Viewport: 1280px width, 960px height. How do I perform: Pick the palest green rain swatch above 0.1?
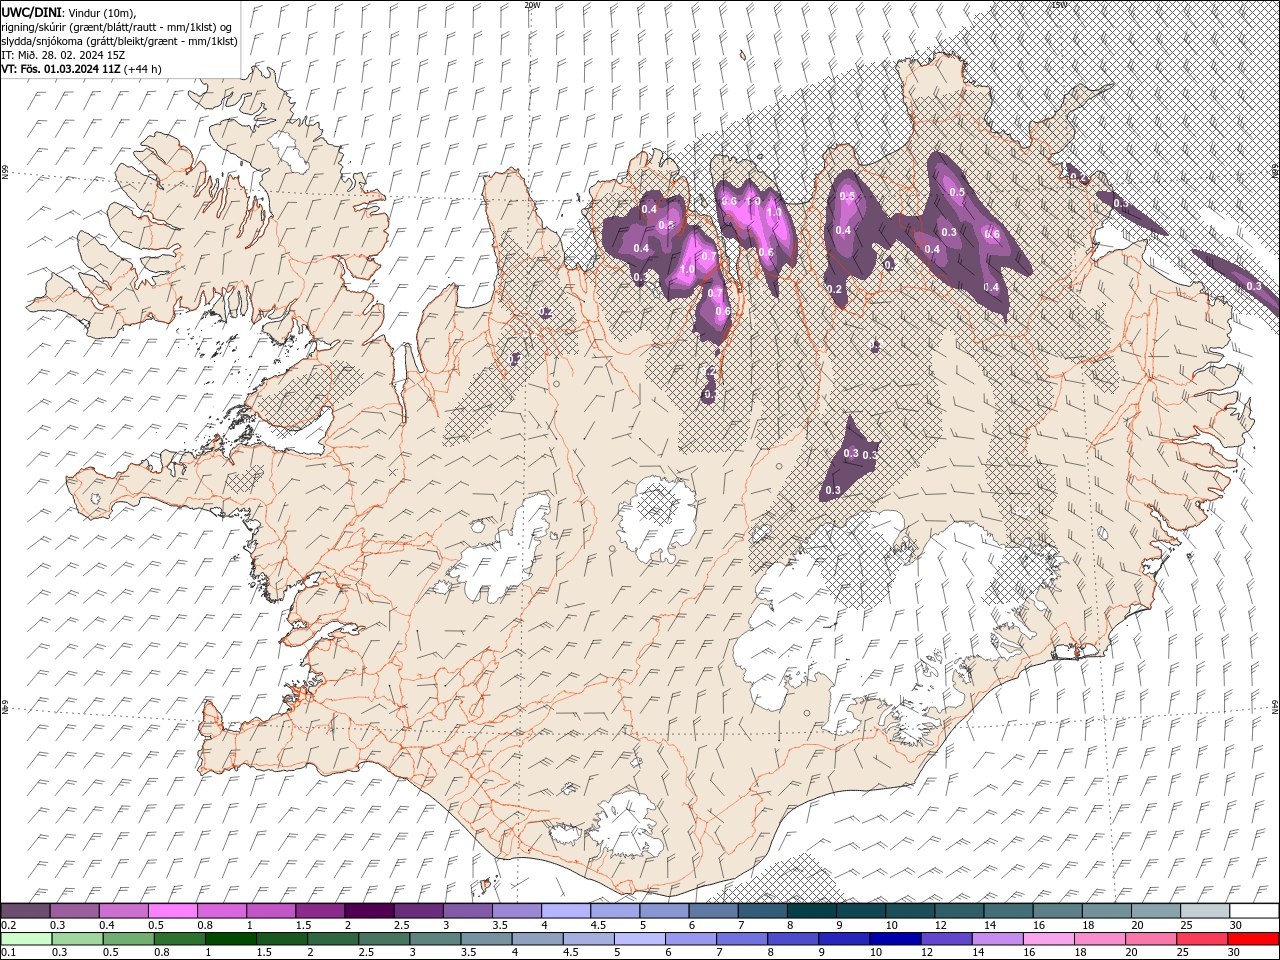click(26, 939)
